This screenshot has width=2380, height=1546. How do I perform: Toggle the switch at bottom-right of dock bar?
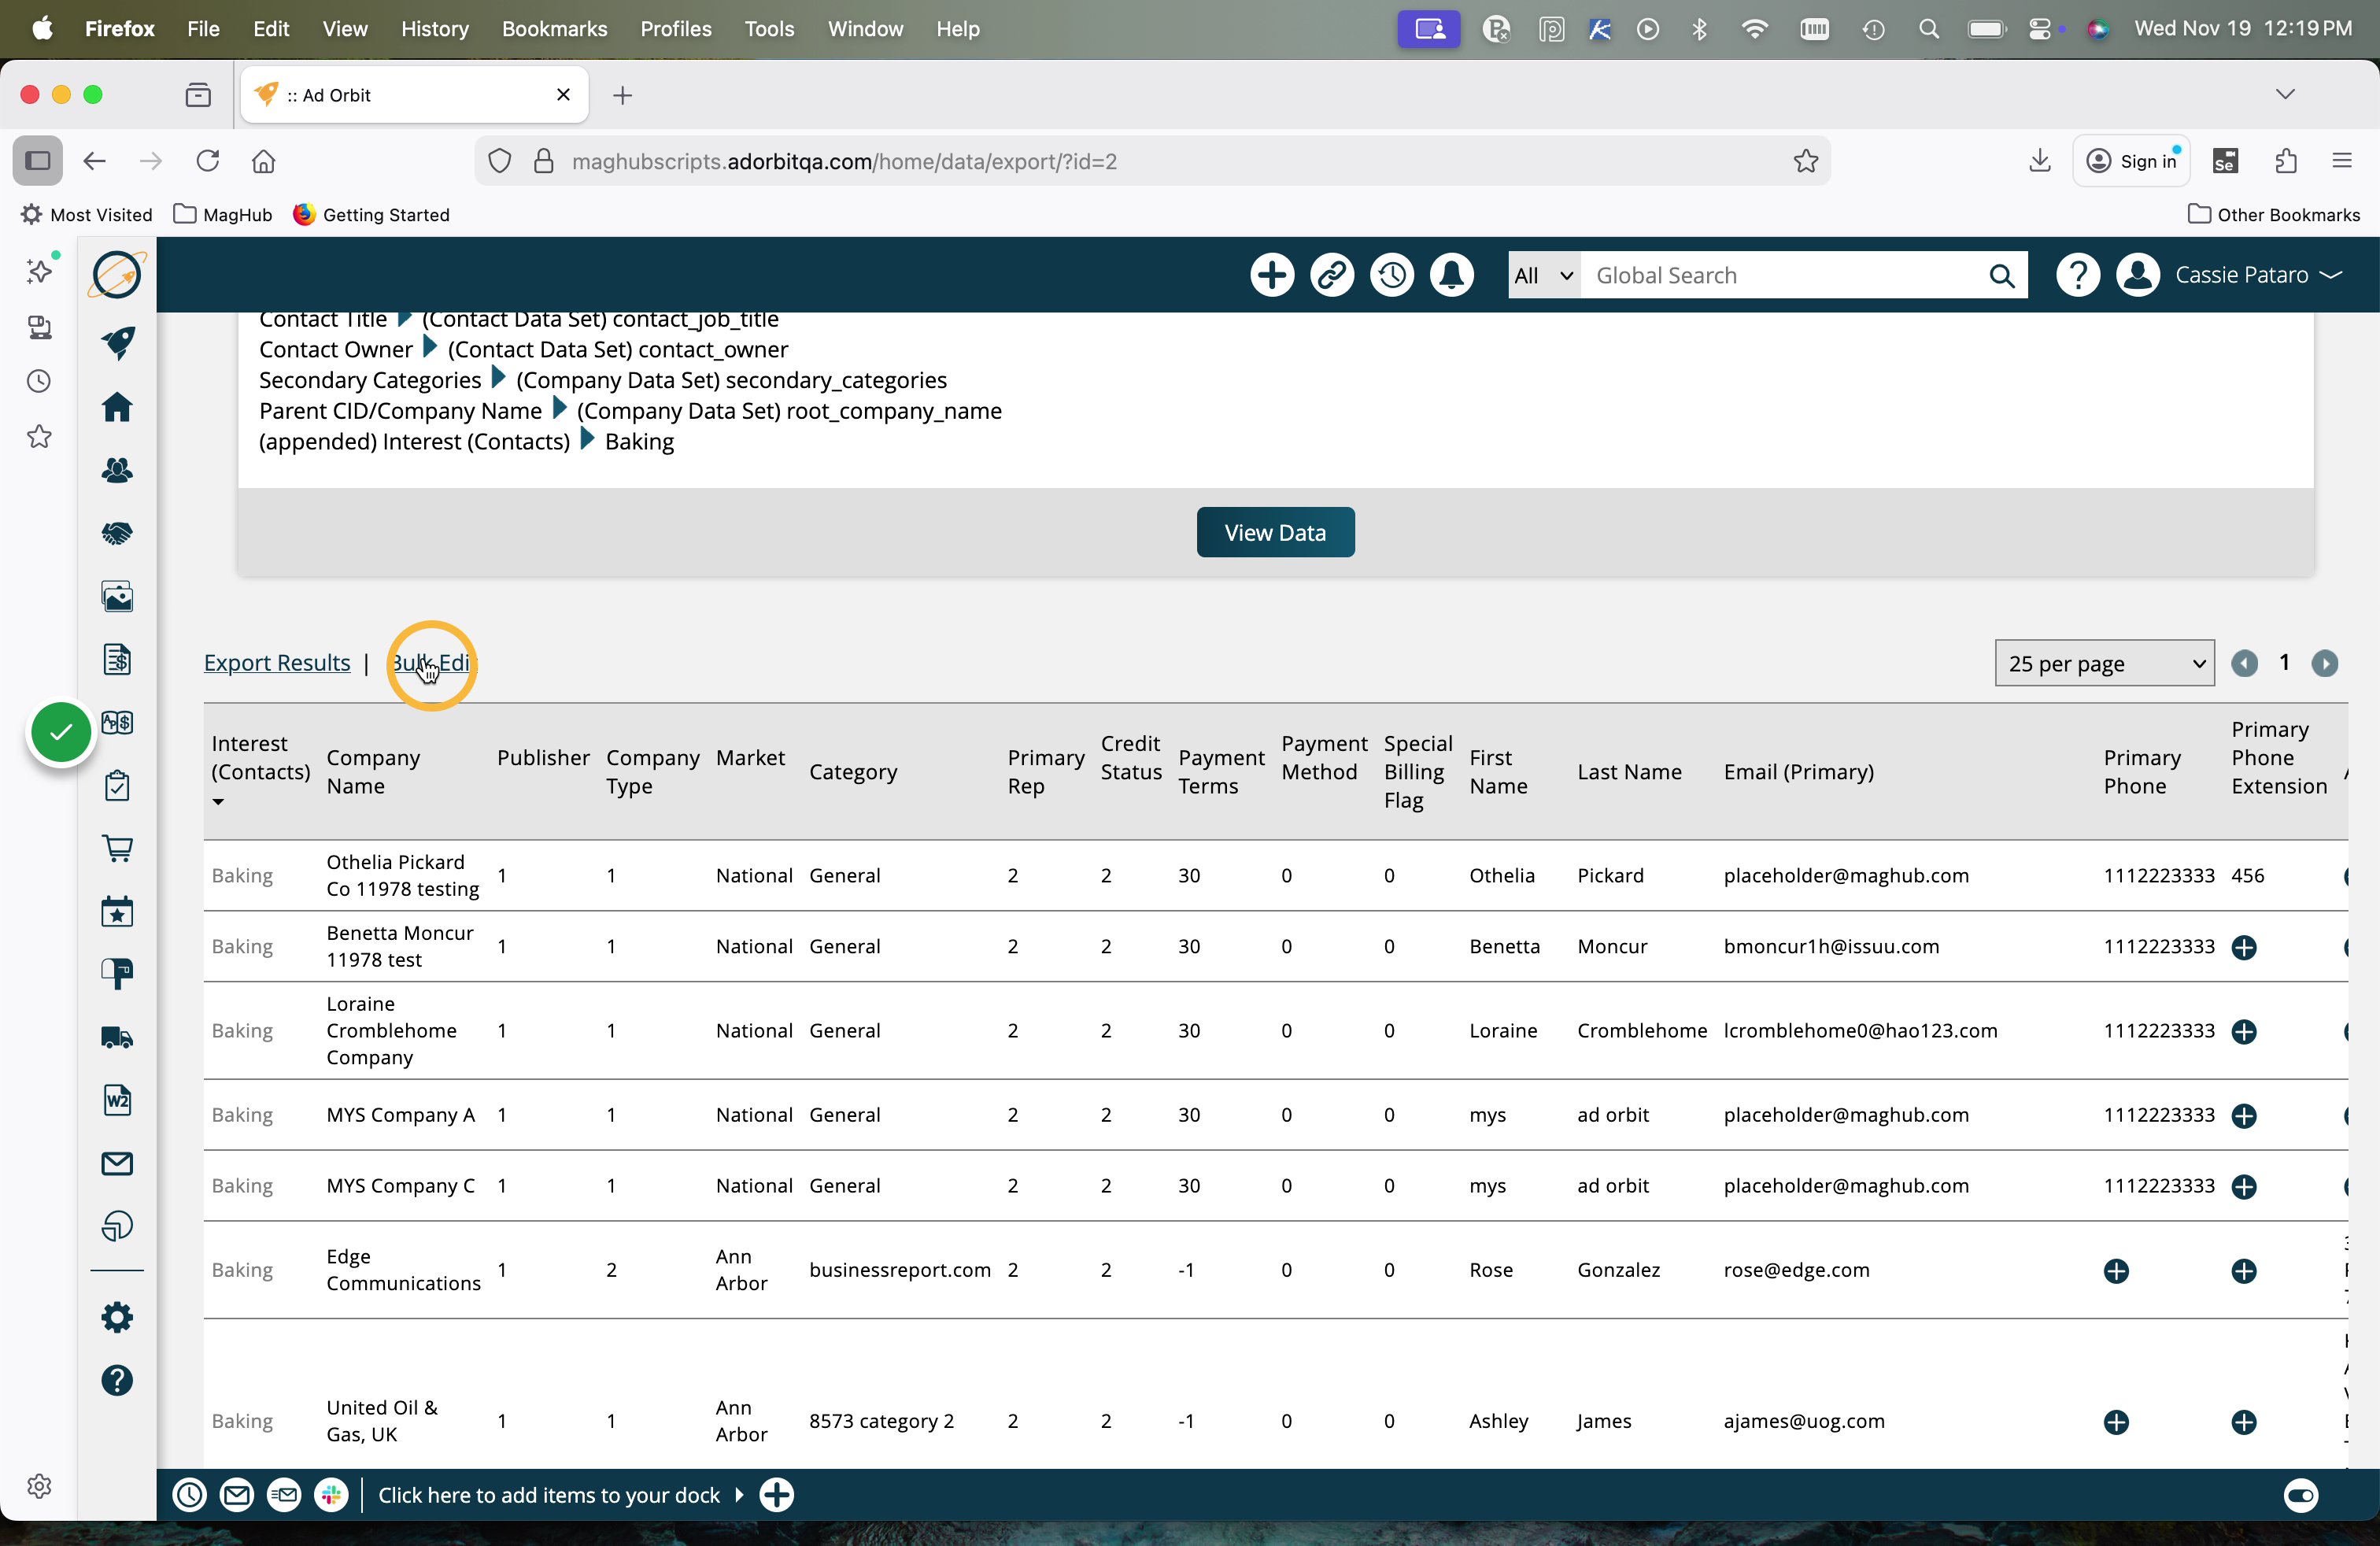pos(2300,1495)
